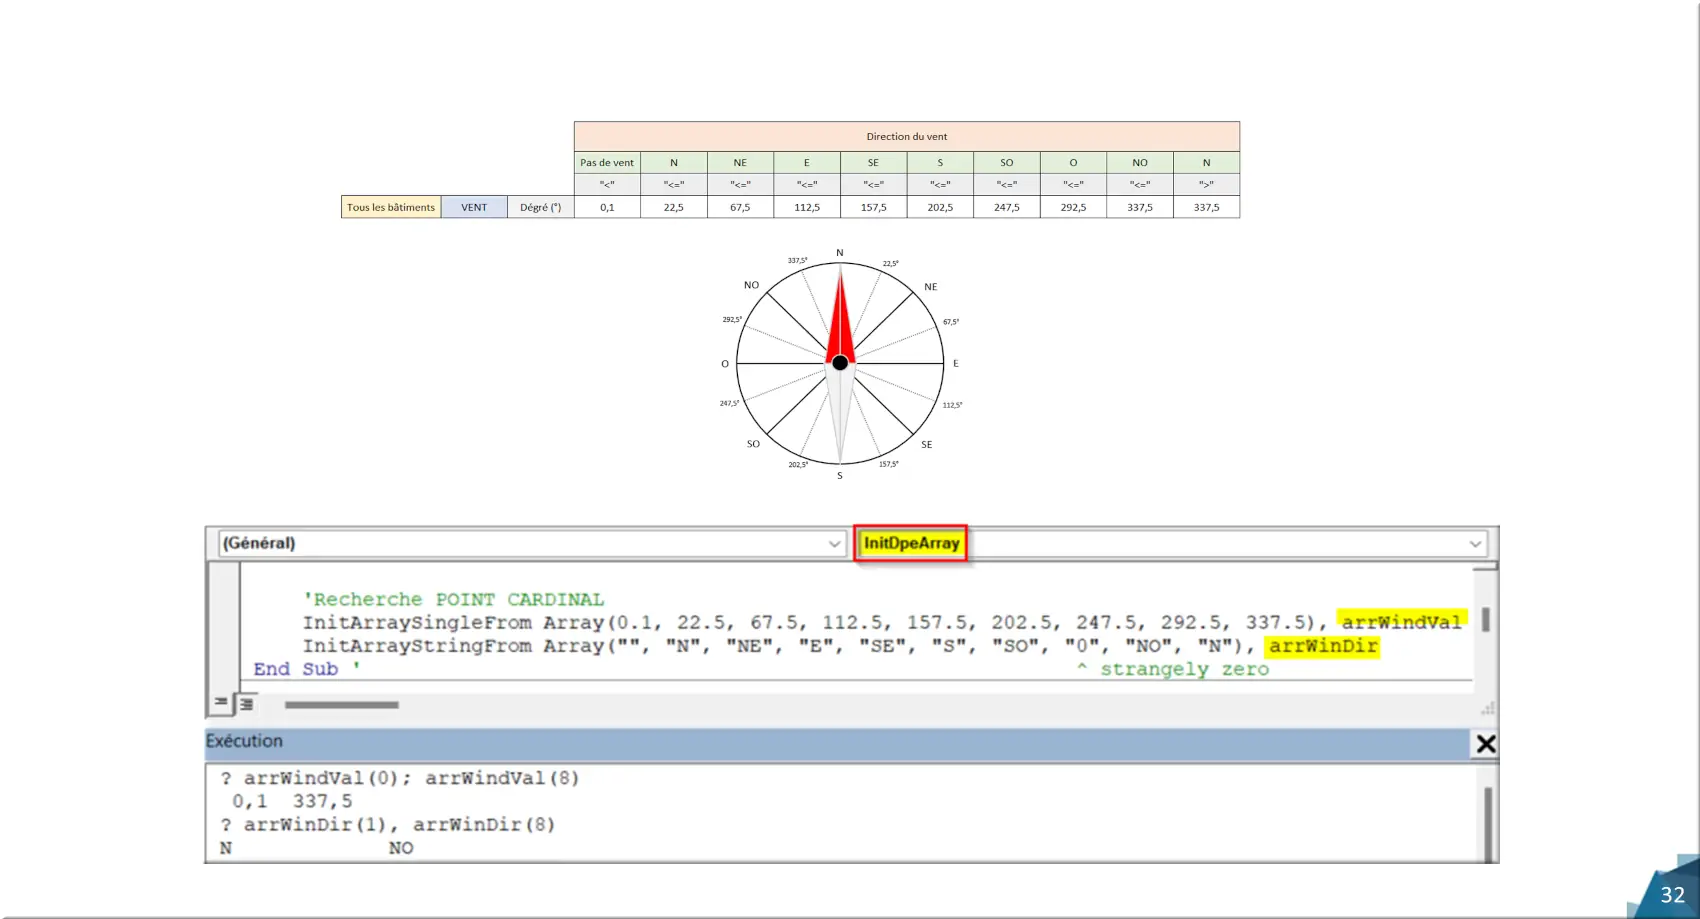
Task: Select the '22,5' degree value cell
Action: click(x=674, y=207)
